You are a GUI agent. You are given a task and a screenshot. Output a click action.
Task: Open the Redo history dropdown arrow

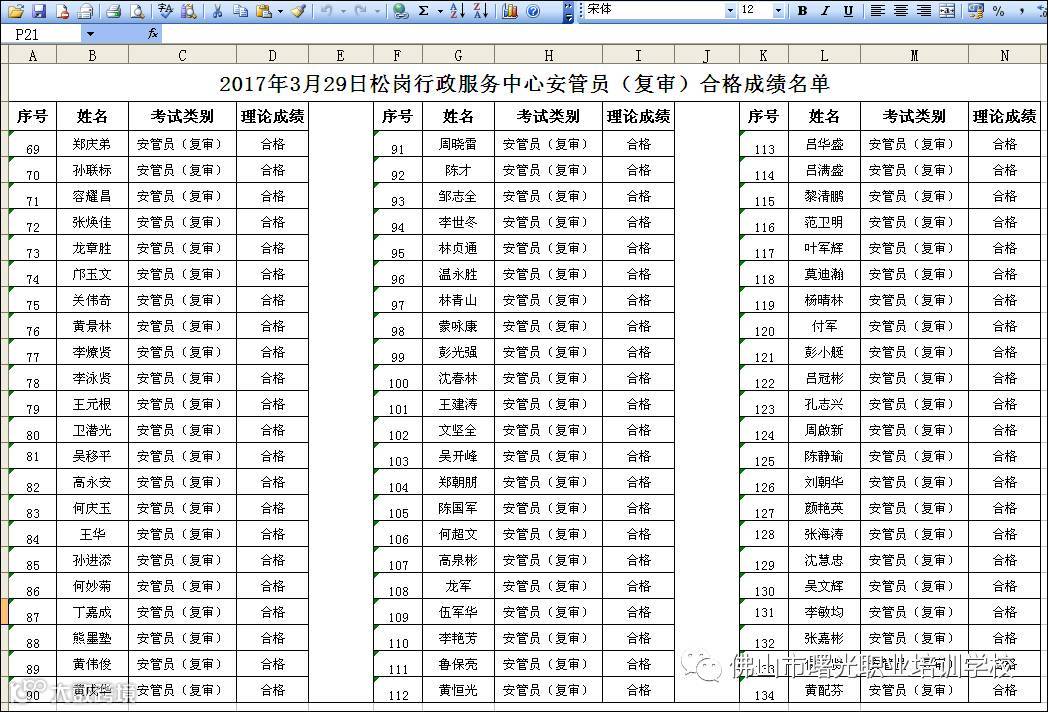coord(378,11)
